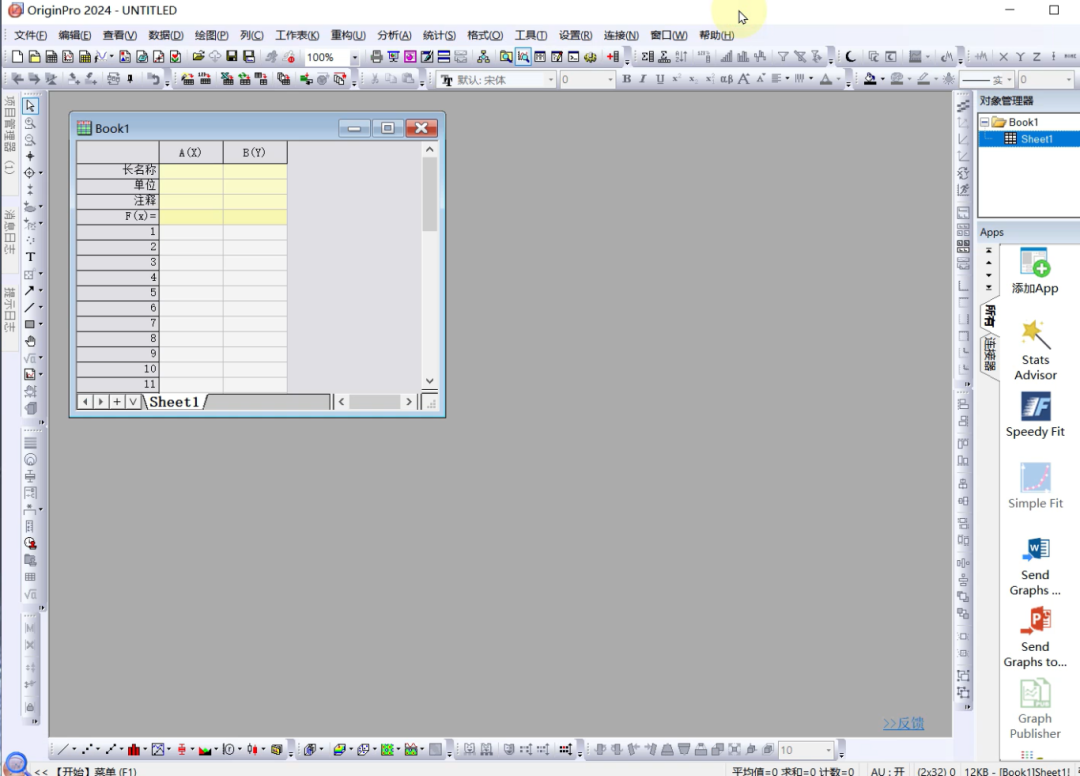The image size is (1080, 776).
Task: Toggle Underline formatting
Action: [x=660, y=79]
